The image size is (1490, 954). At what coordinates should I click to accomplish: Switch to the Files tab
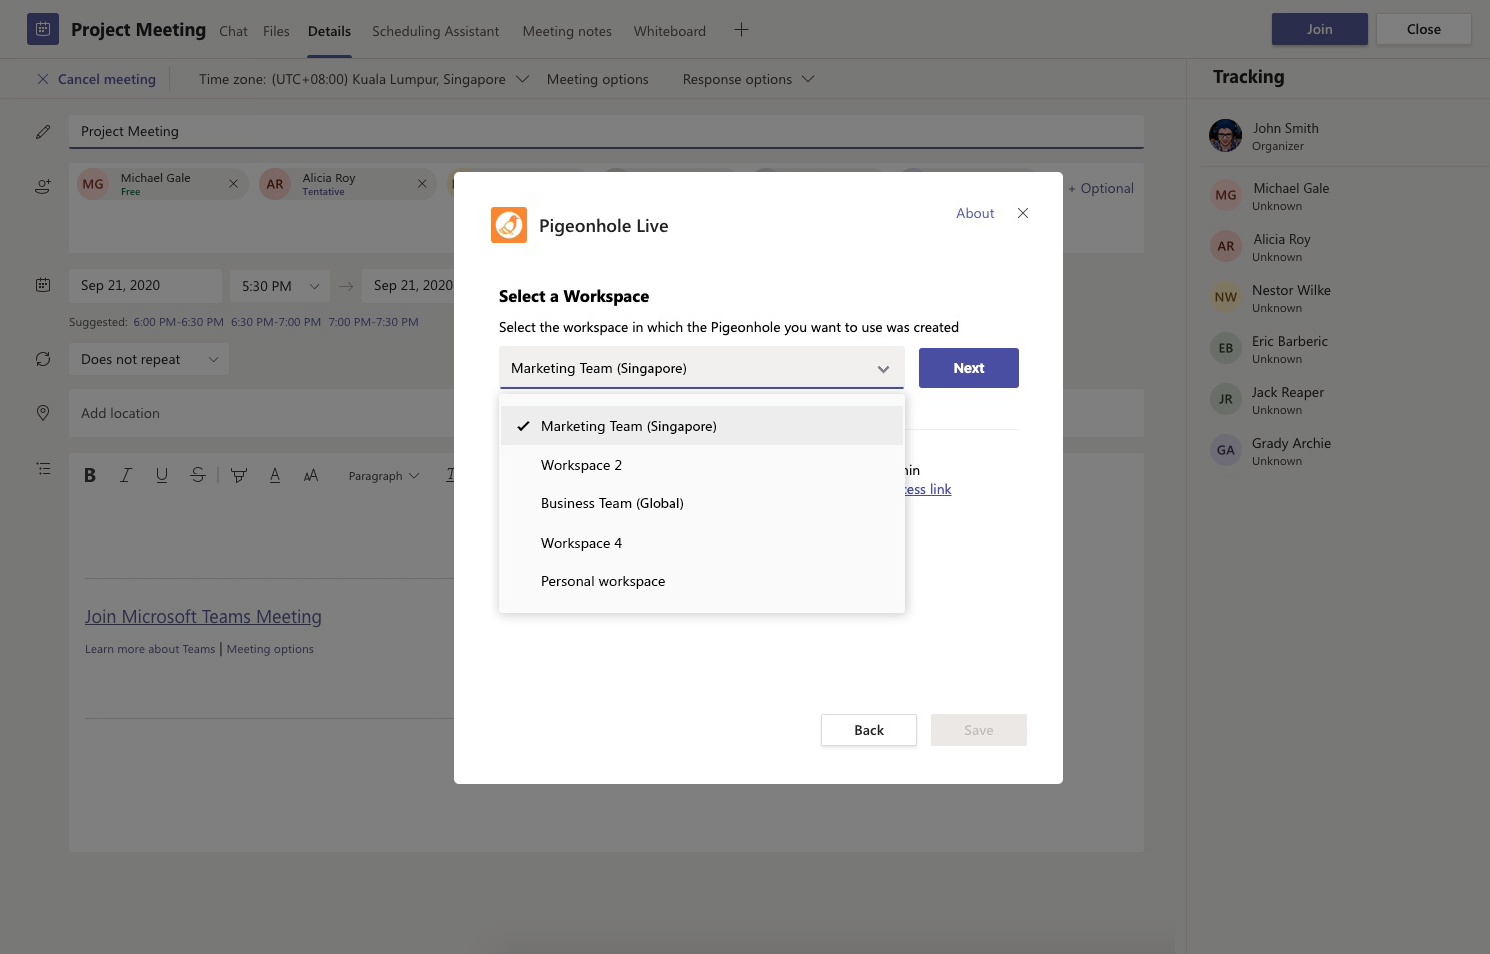click(276, 31)
